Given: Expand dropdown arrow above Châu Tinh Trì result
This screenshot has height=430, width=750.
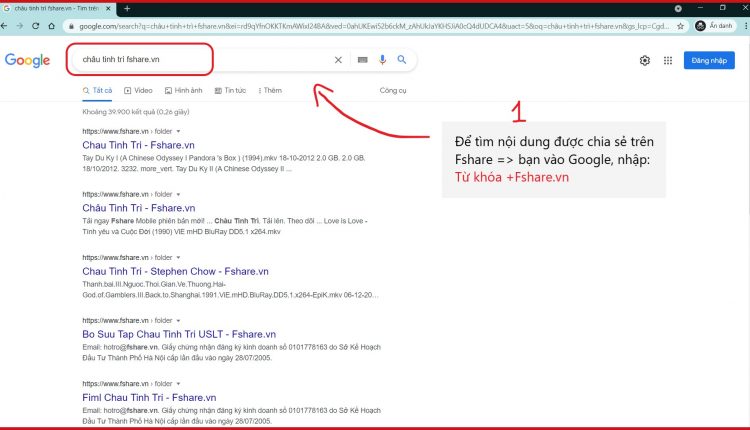Looking at the screenshot, I should [x=178, y=194].
